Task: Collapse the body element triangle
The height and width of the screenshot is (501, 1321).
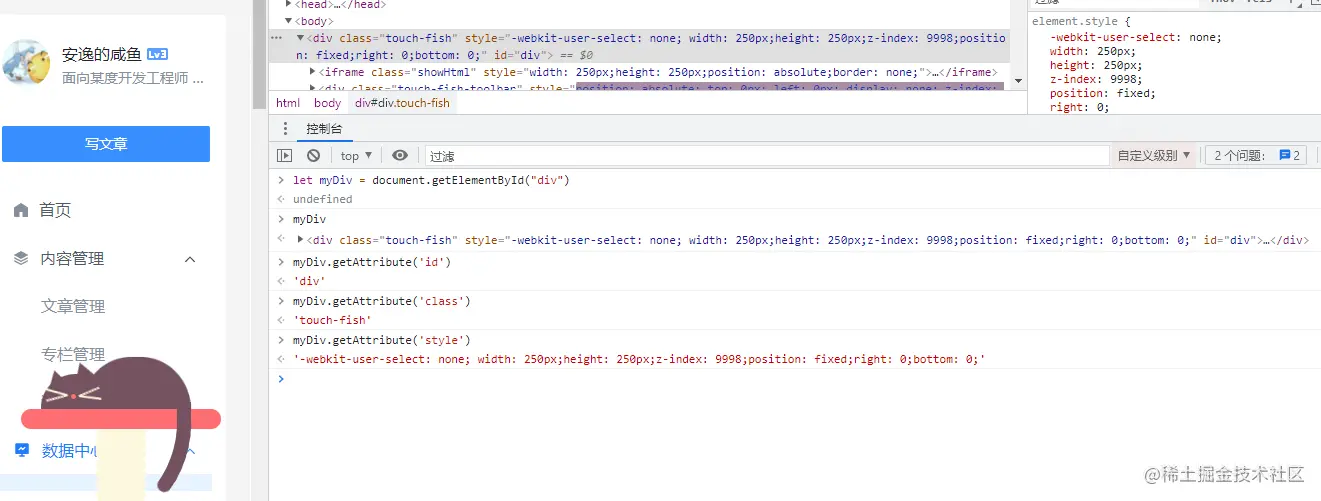Action: pos(289,21)
